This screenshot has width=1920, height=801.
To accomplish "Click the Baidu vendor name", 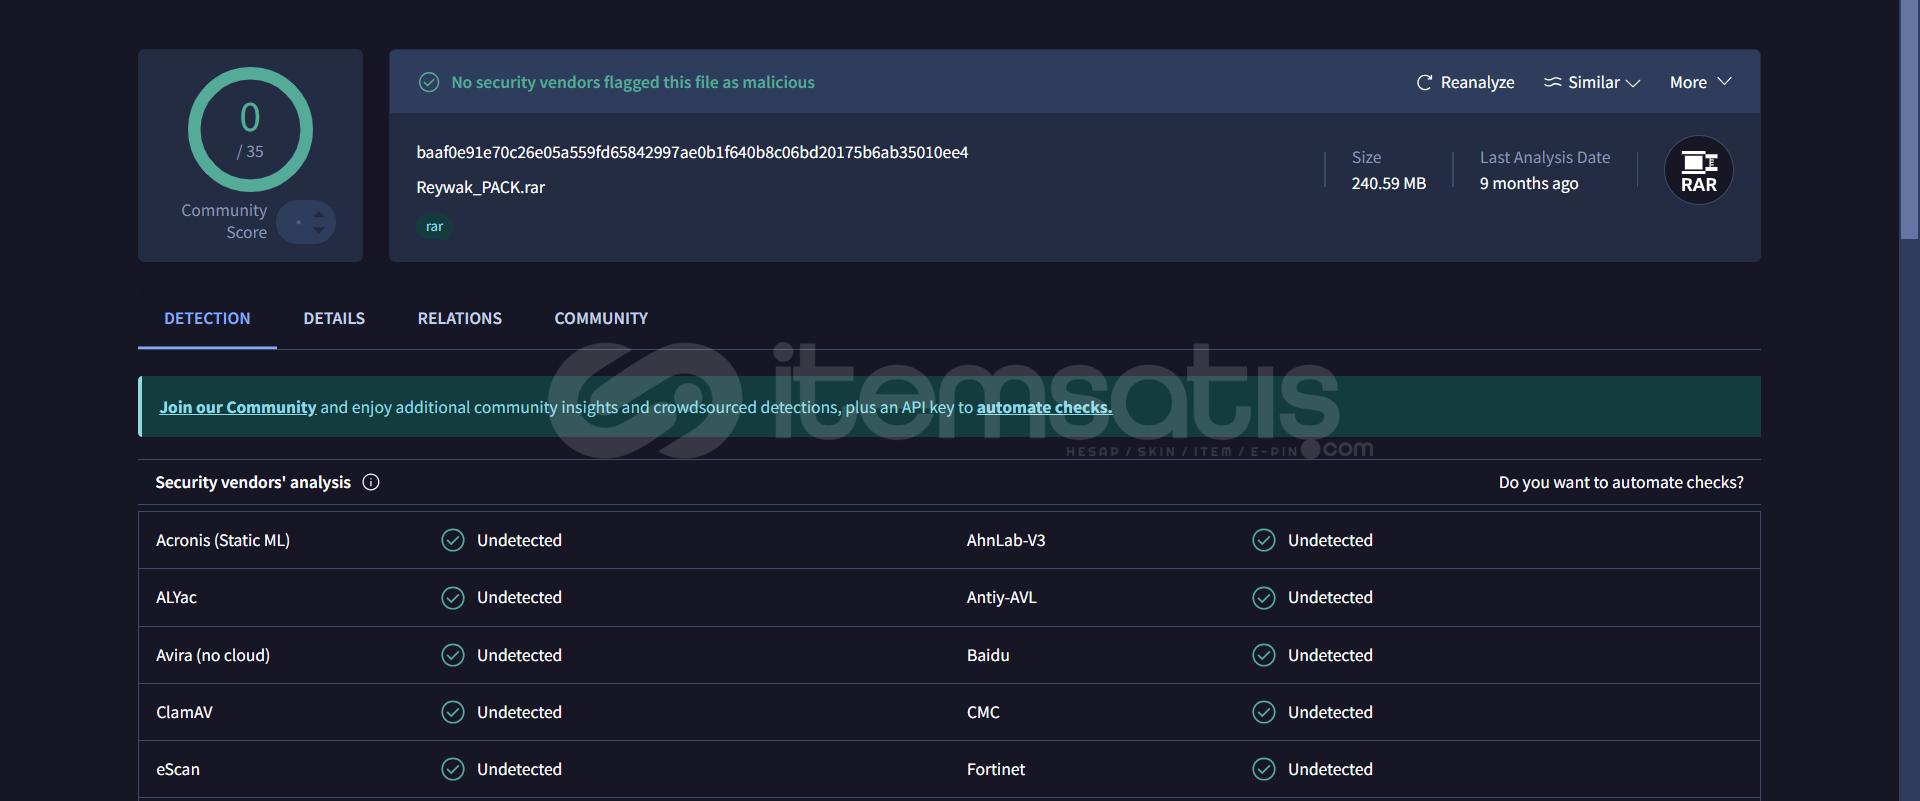I will (988, 655).
